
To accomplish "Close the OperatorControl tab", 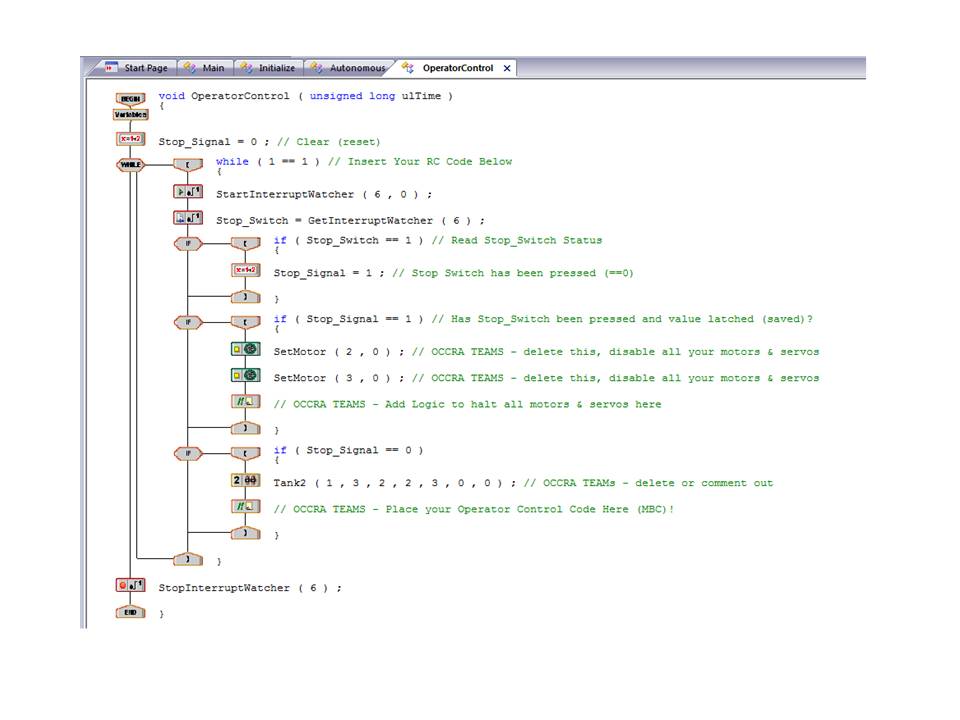I will 506,68.
